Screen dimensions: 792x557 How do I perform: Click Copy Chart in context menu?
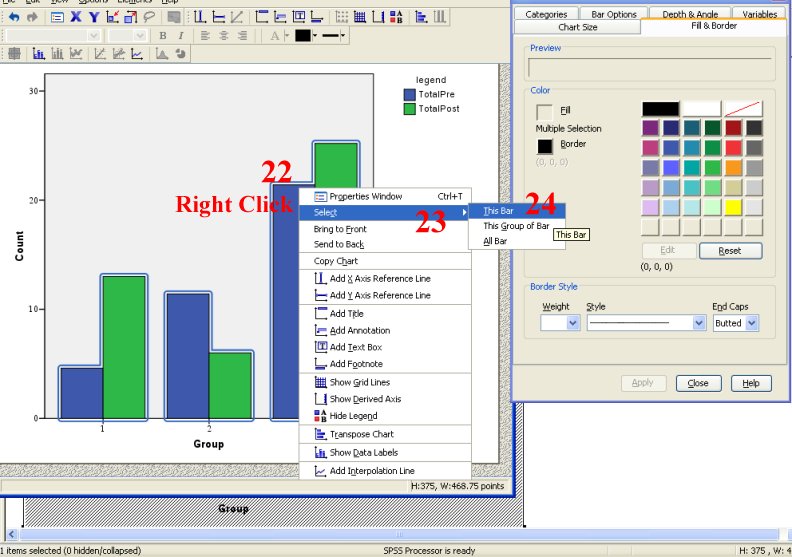385,261
